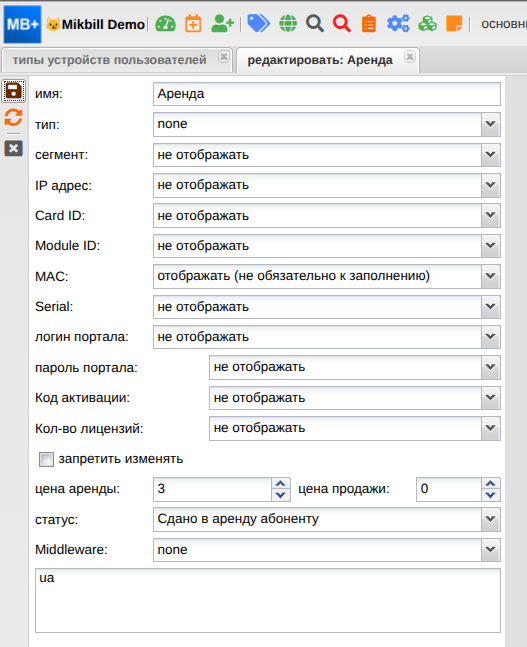Close the 'редактировать: Аренда' tab

[410, 57]
